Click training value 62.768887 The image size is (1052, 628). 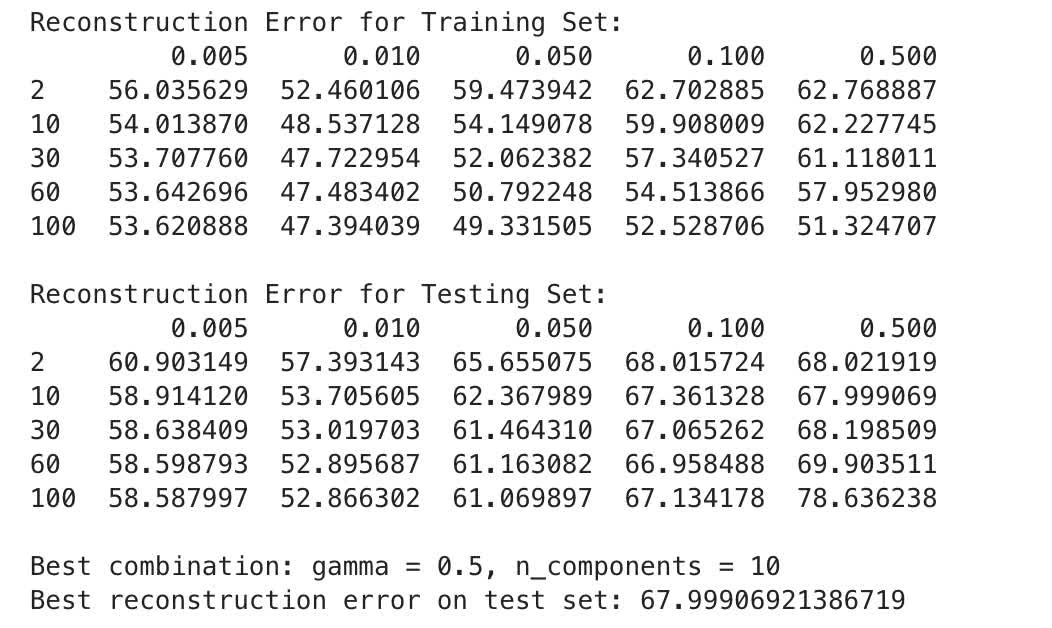coord(867,91)
